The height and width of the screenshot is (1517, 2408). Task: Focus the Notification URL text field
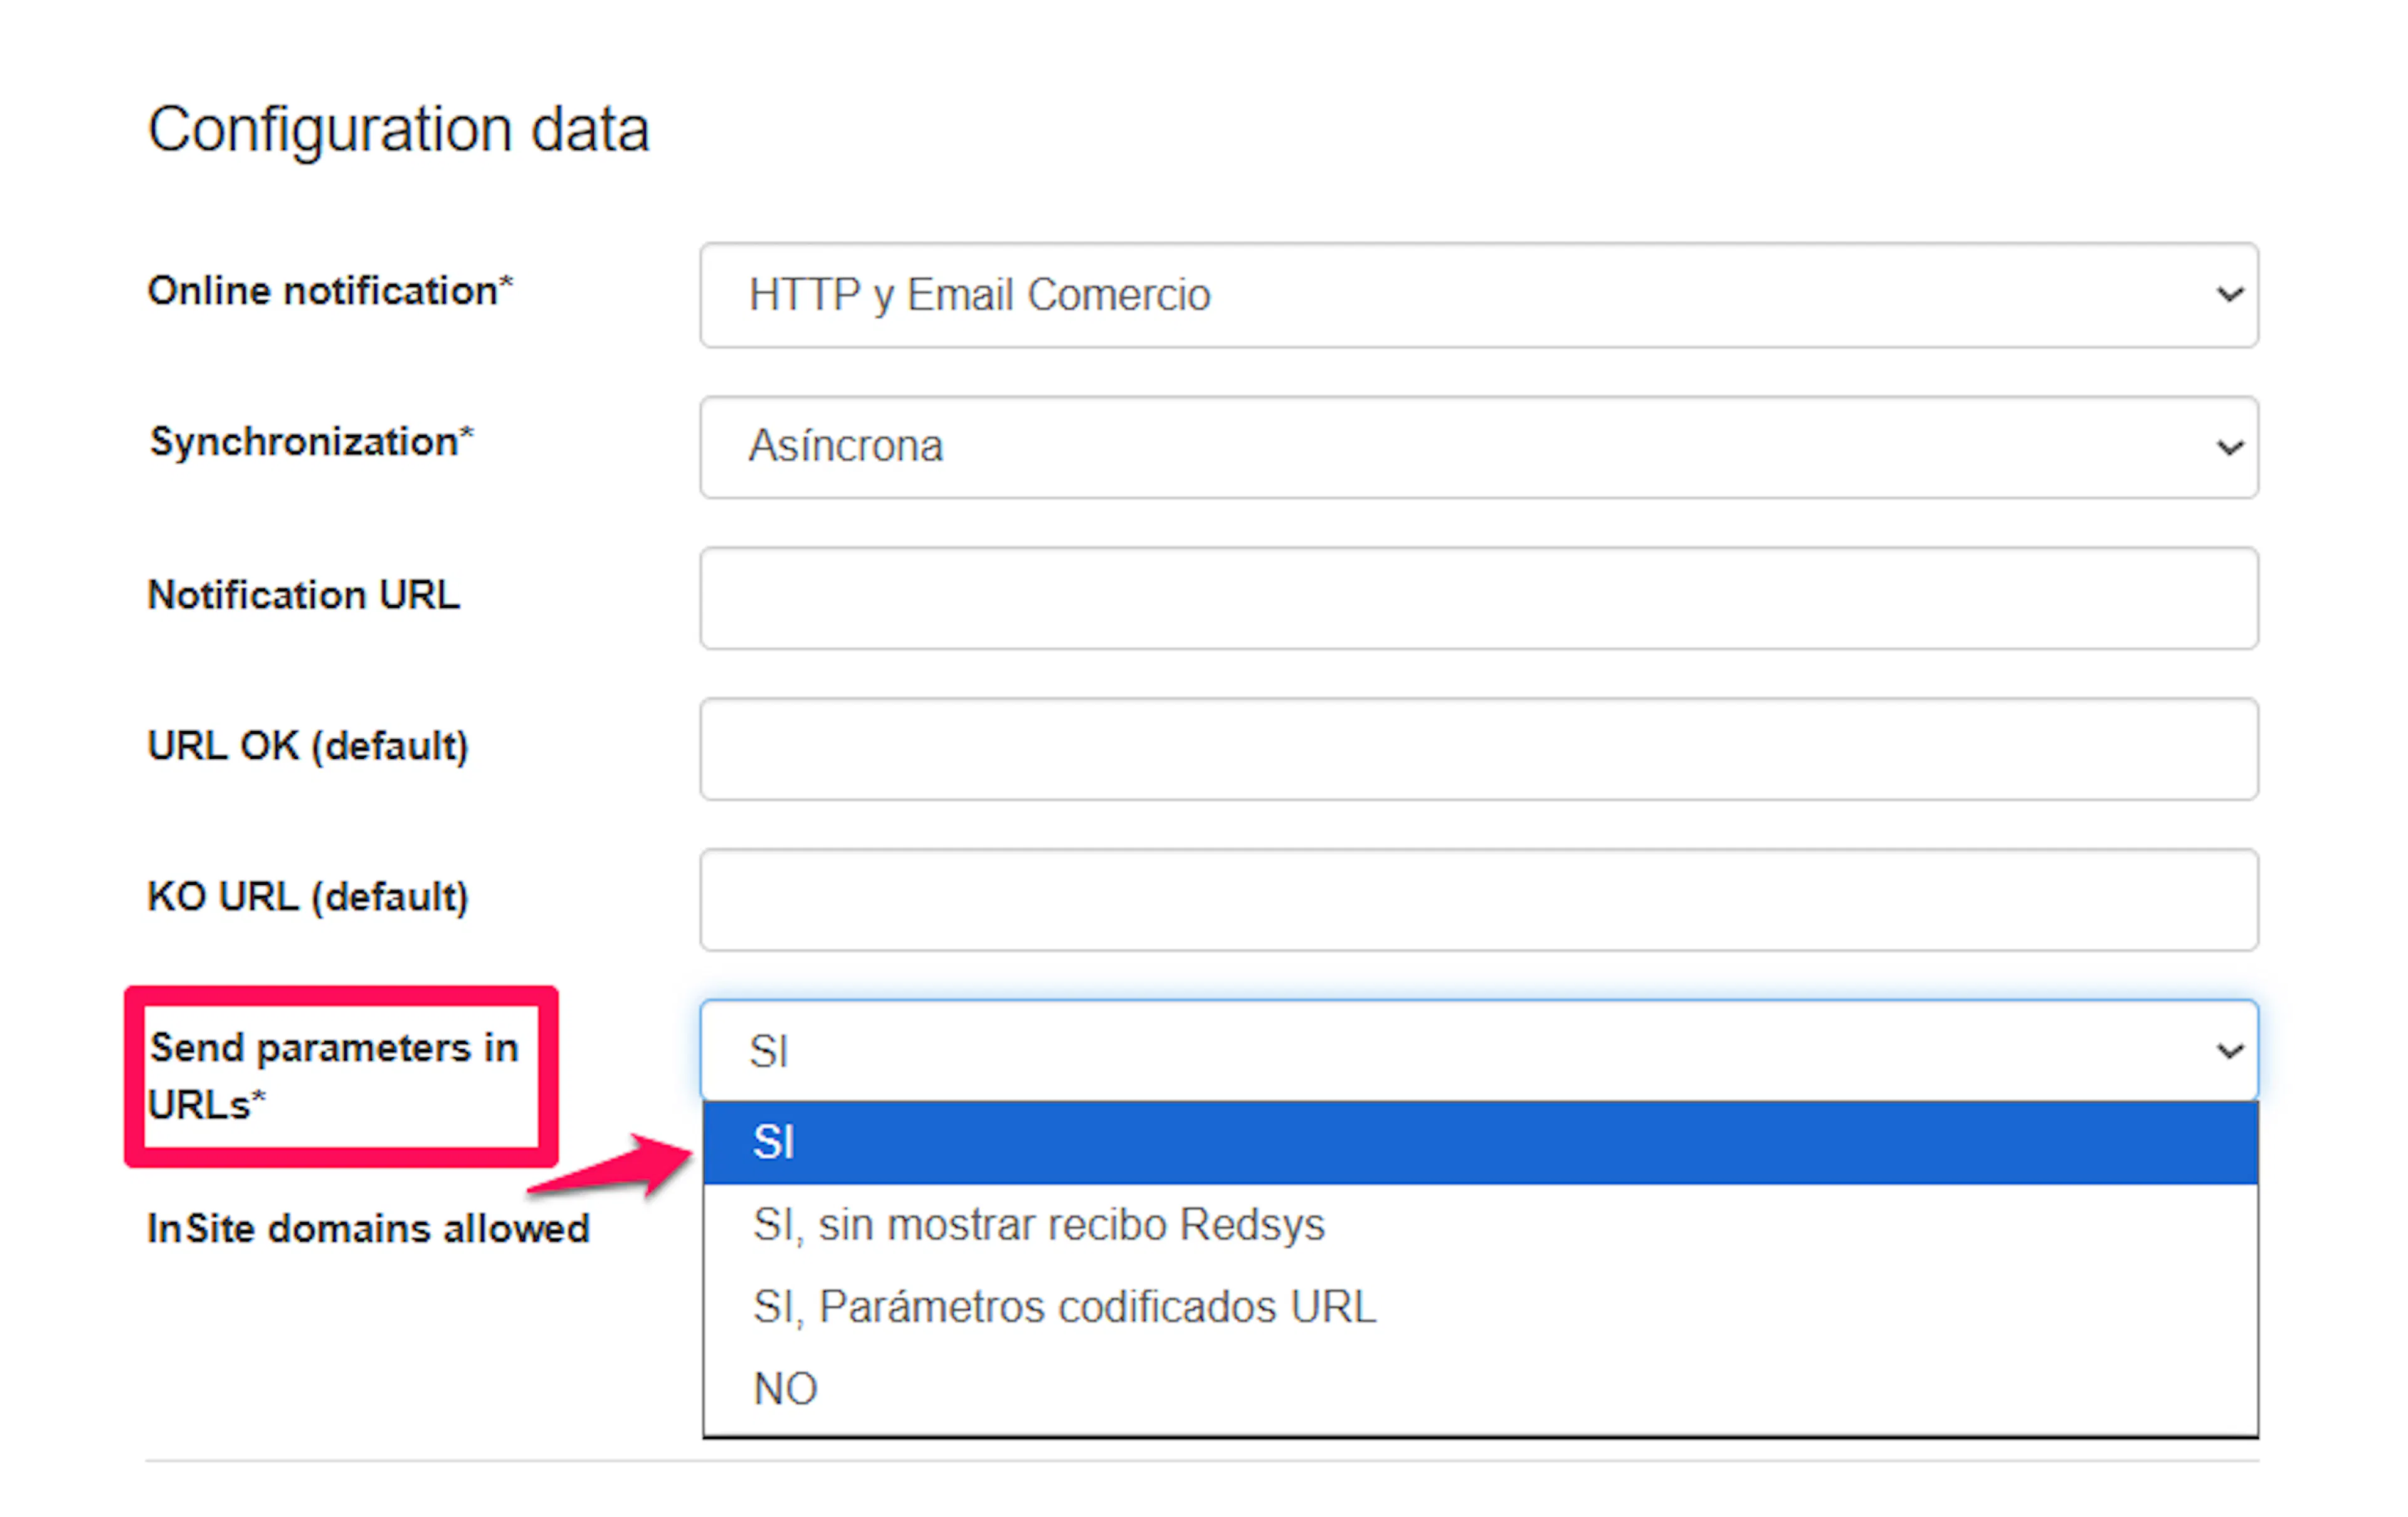pyautogui.click(x=1479, y=598)
